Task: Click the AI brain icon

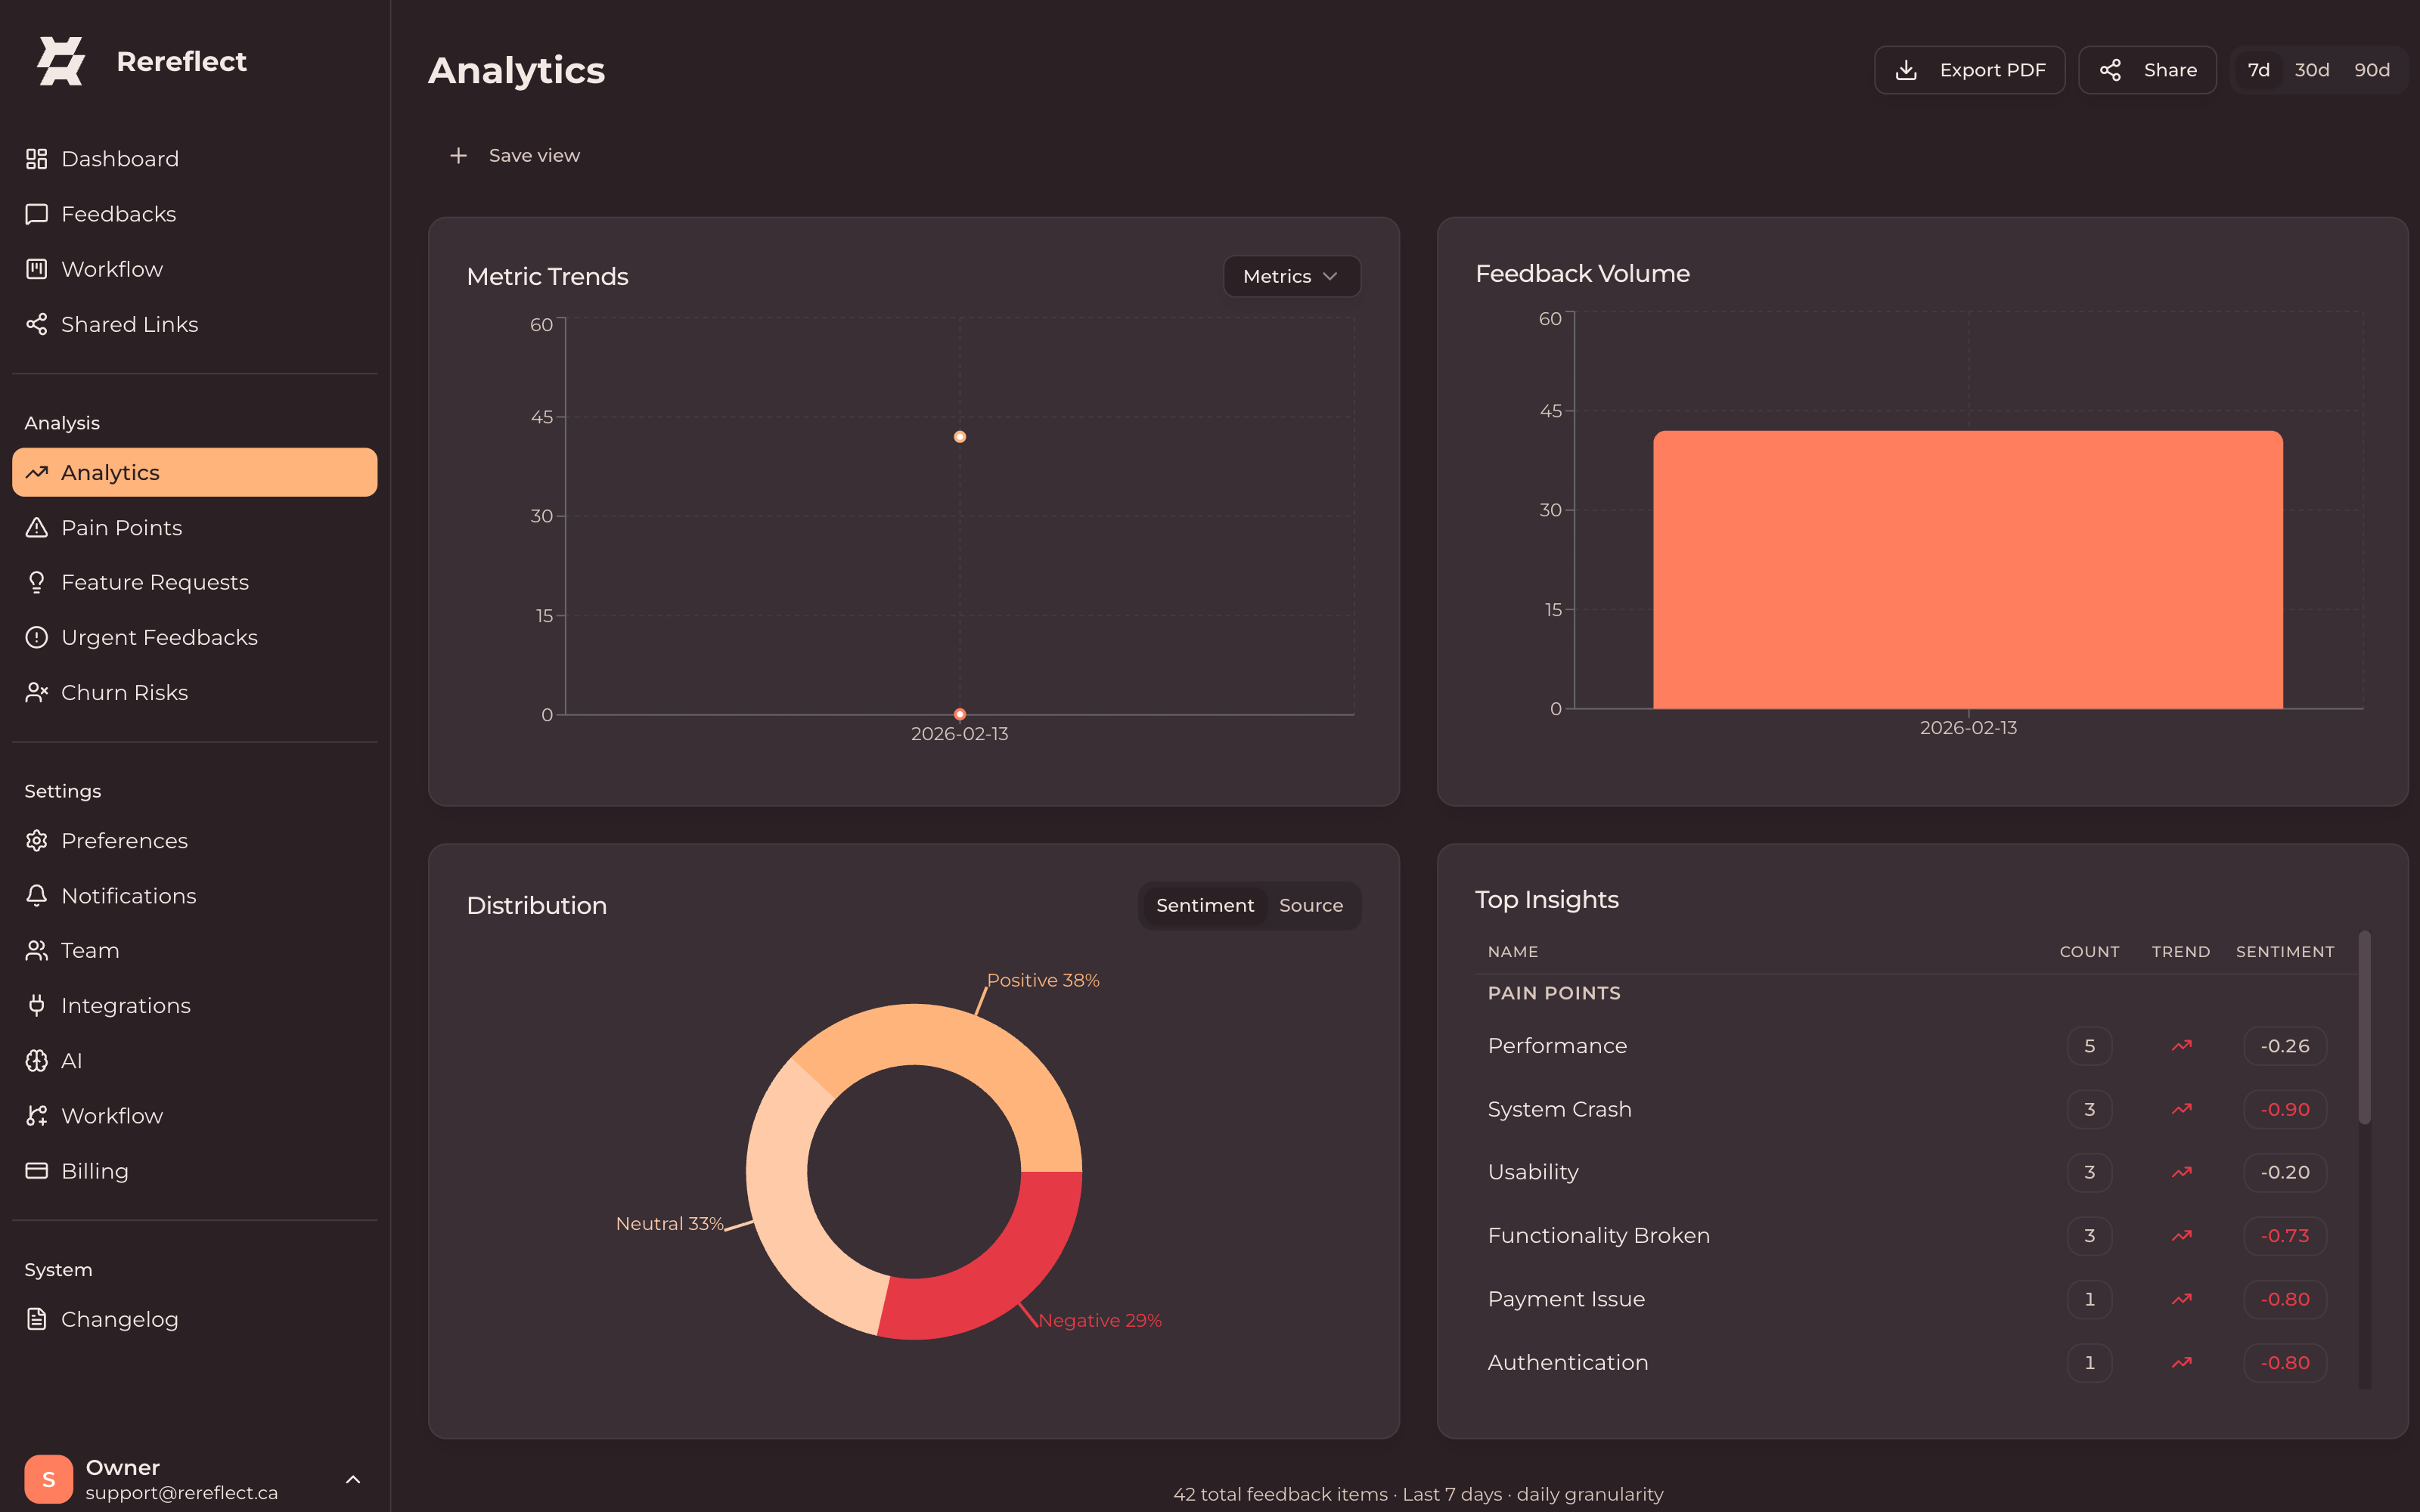Action: click(x=37, y=1060)
